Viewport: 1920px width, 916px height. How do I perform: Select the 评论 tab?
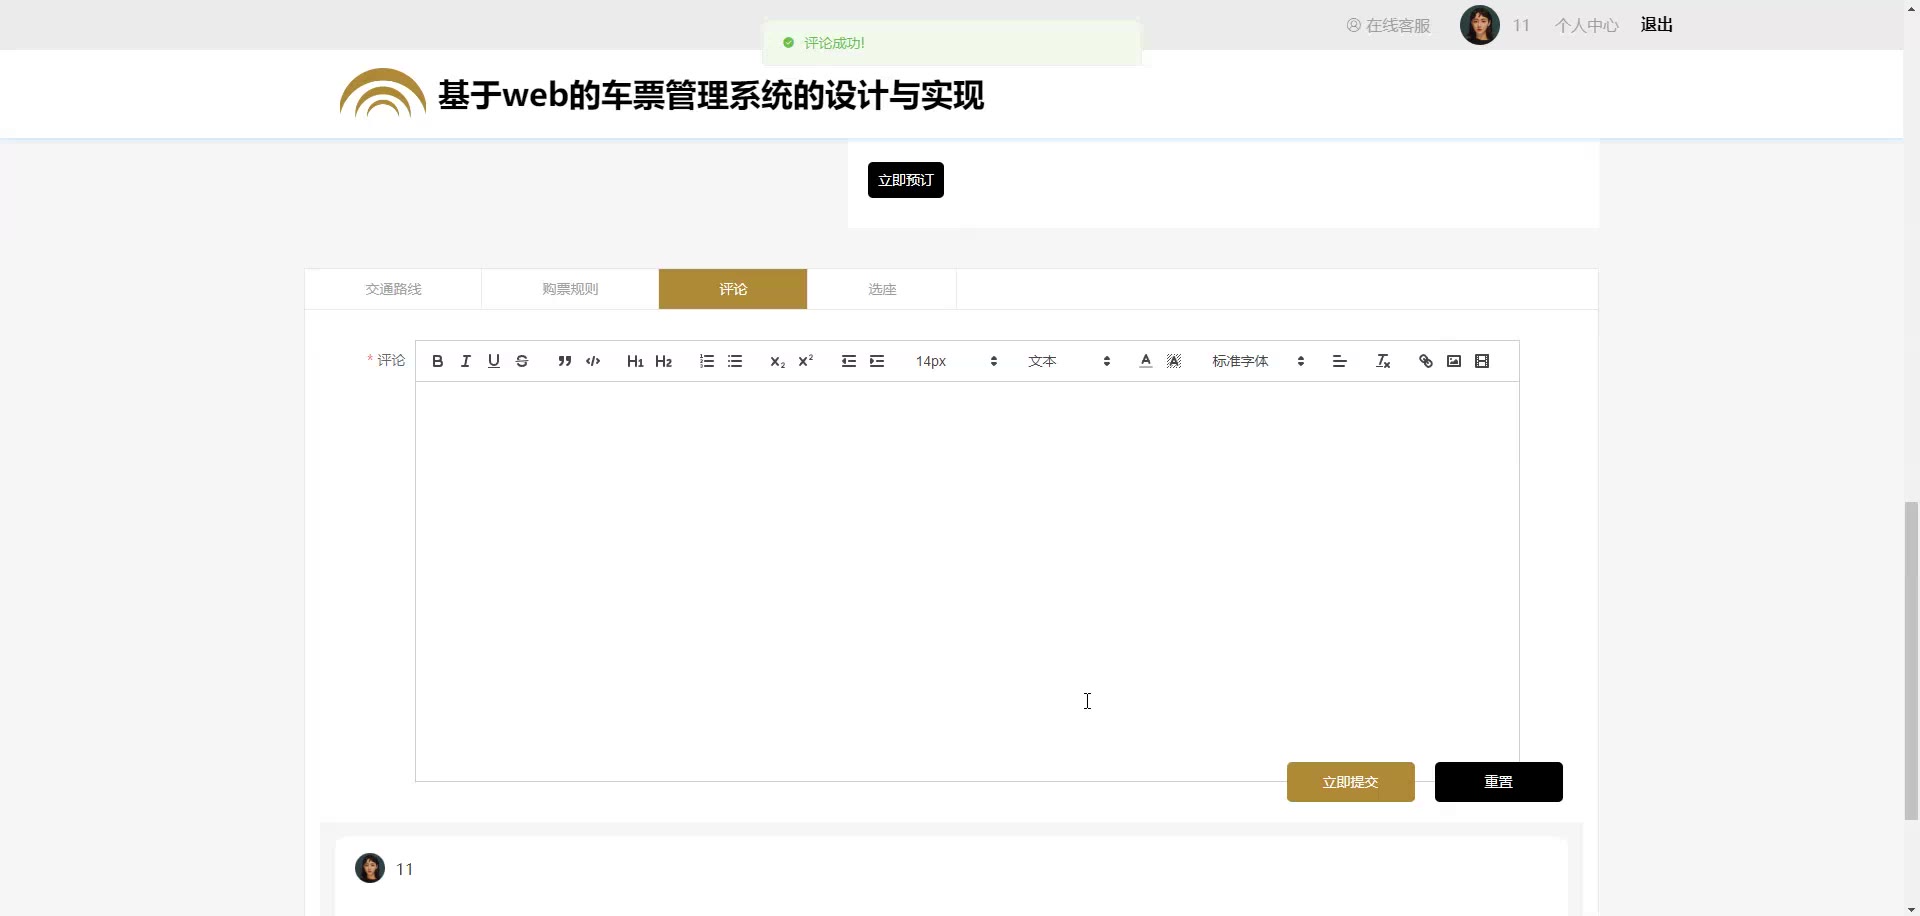733,289
